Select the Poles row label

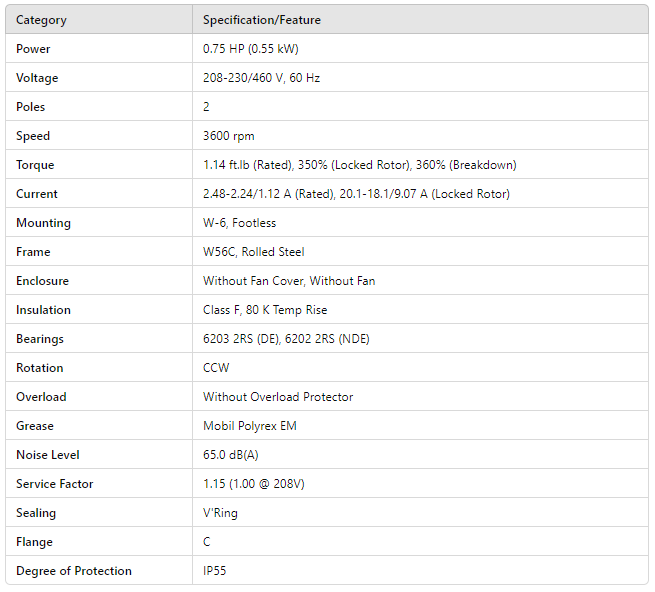click(x=31, y=107)
